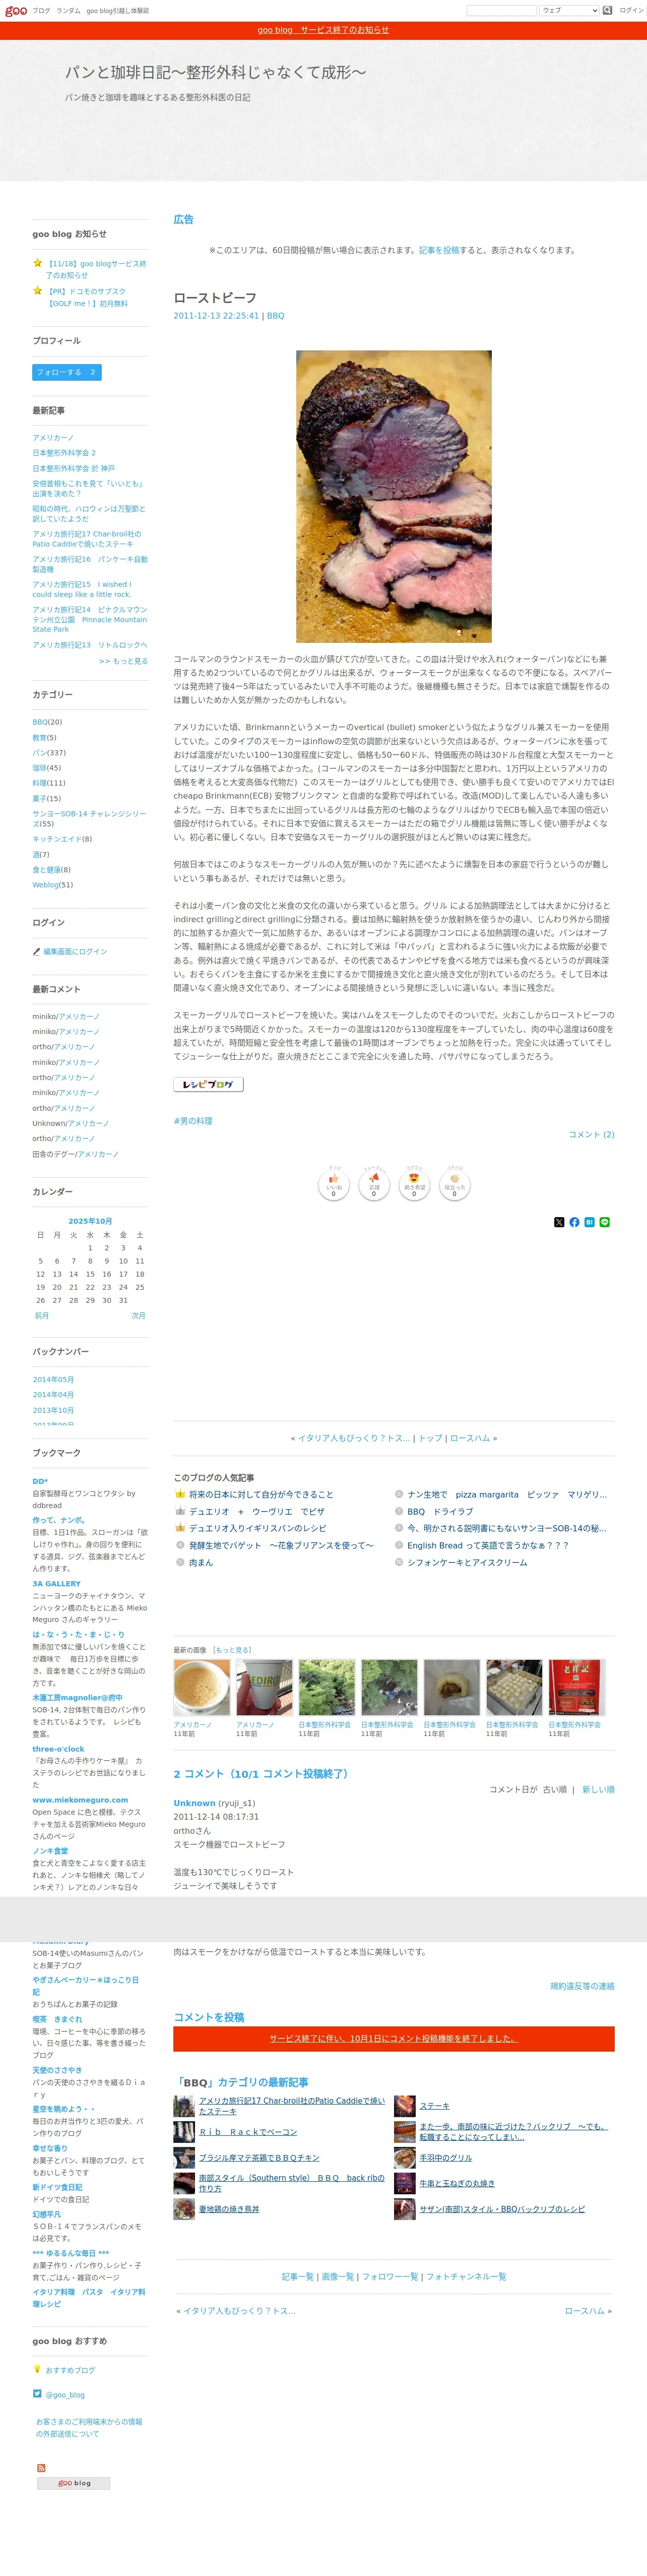Viewport: 647px width, 2576px height.
Task: Click the red comment-posting-ended notice
Action: 394,2039
